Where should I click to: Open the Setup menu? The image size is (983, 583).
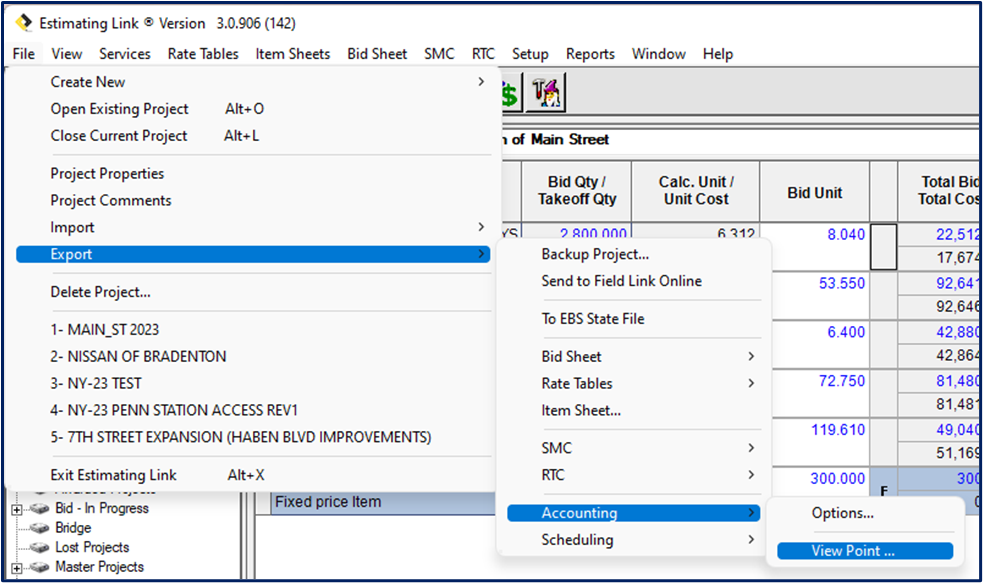[x=530, y=54]
